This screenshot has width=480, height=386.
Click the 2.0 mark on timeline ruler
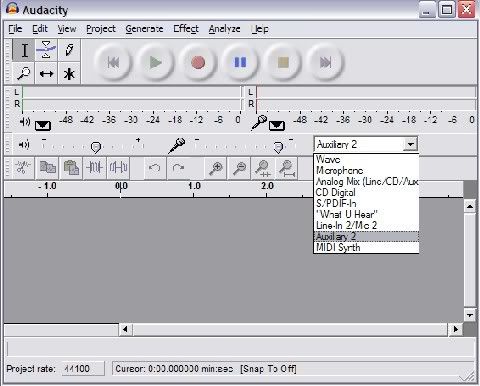(267, 186)
